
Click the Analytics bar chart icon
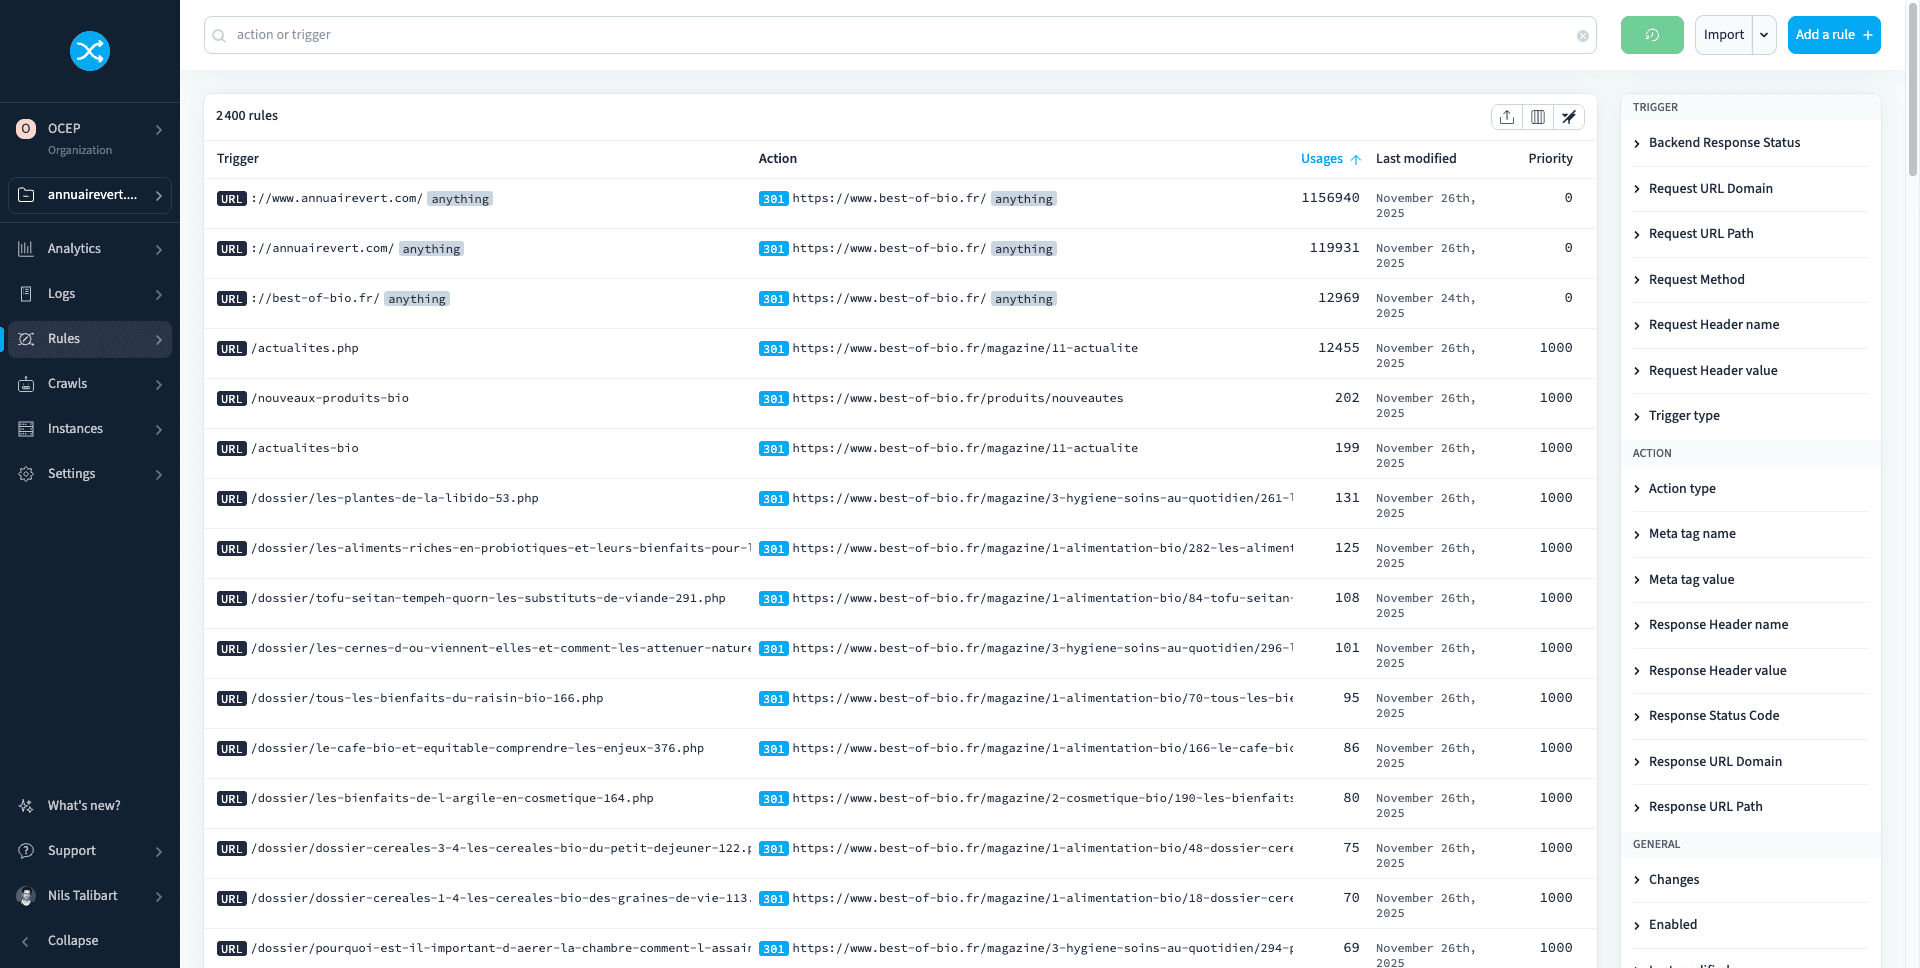tap(26, 249)
